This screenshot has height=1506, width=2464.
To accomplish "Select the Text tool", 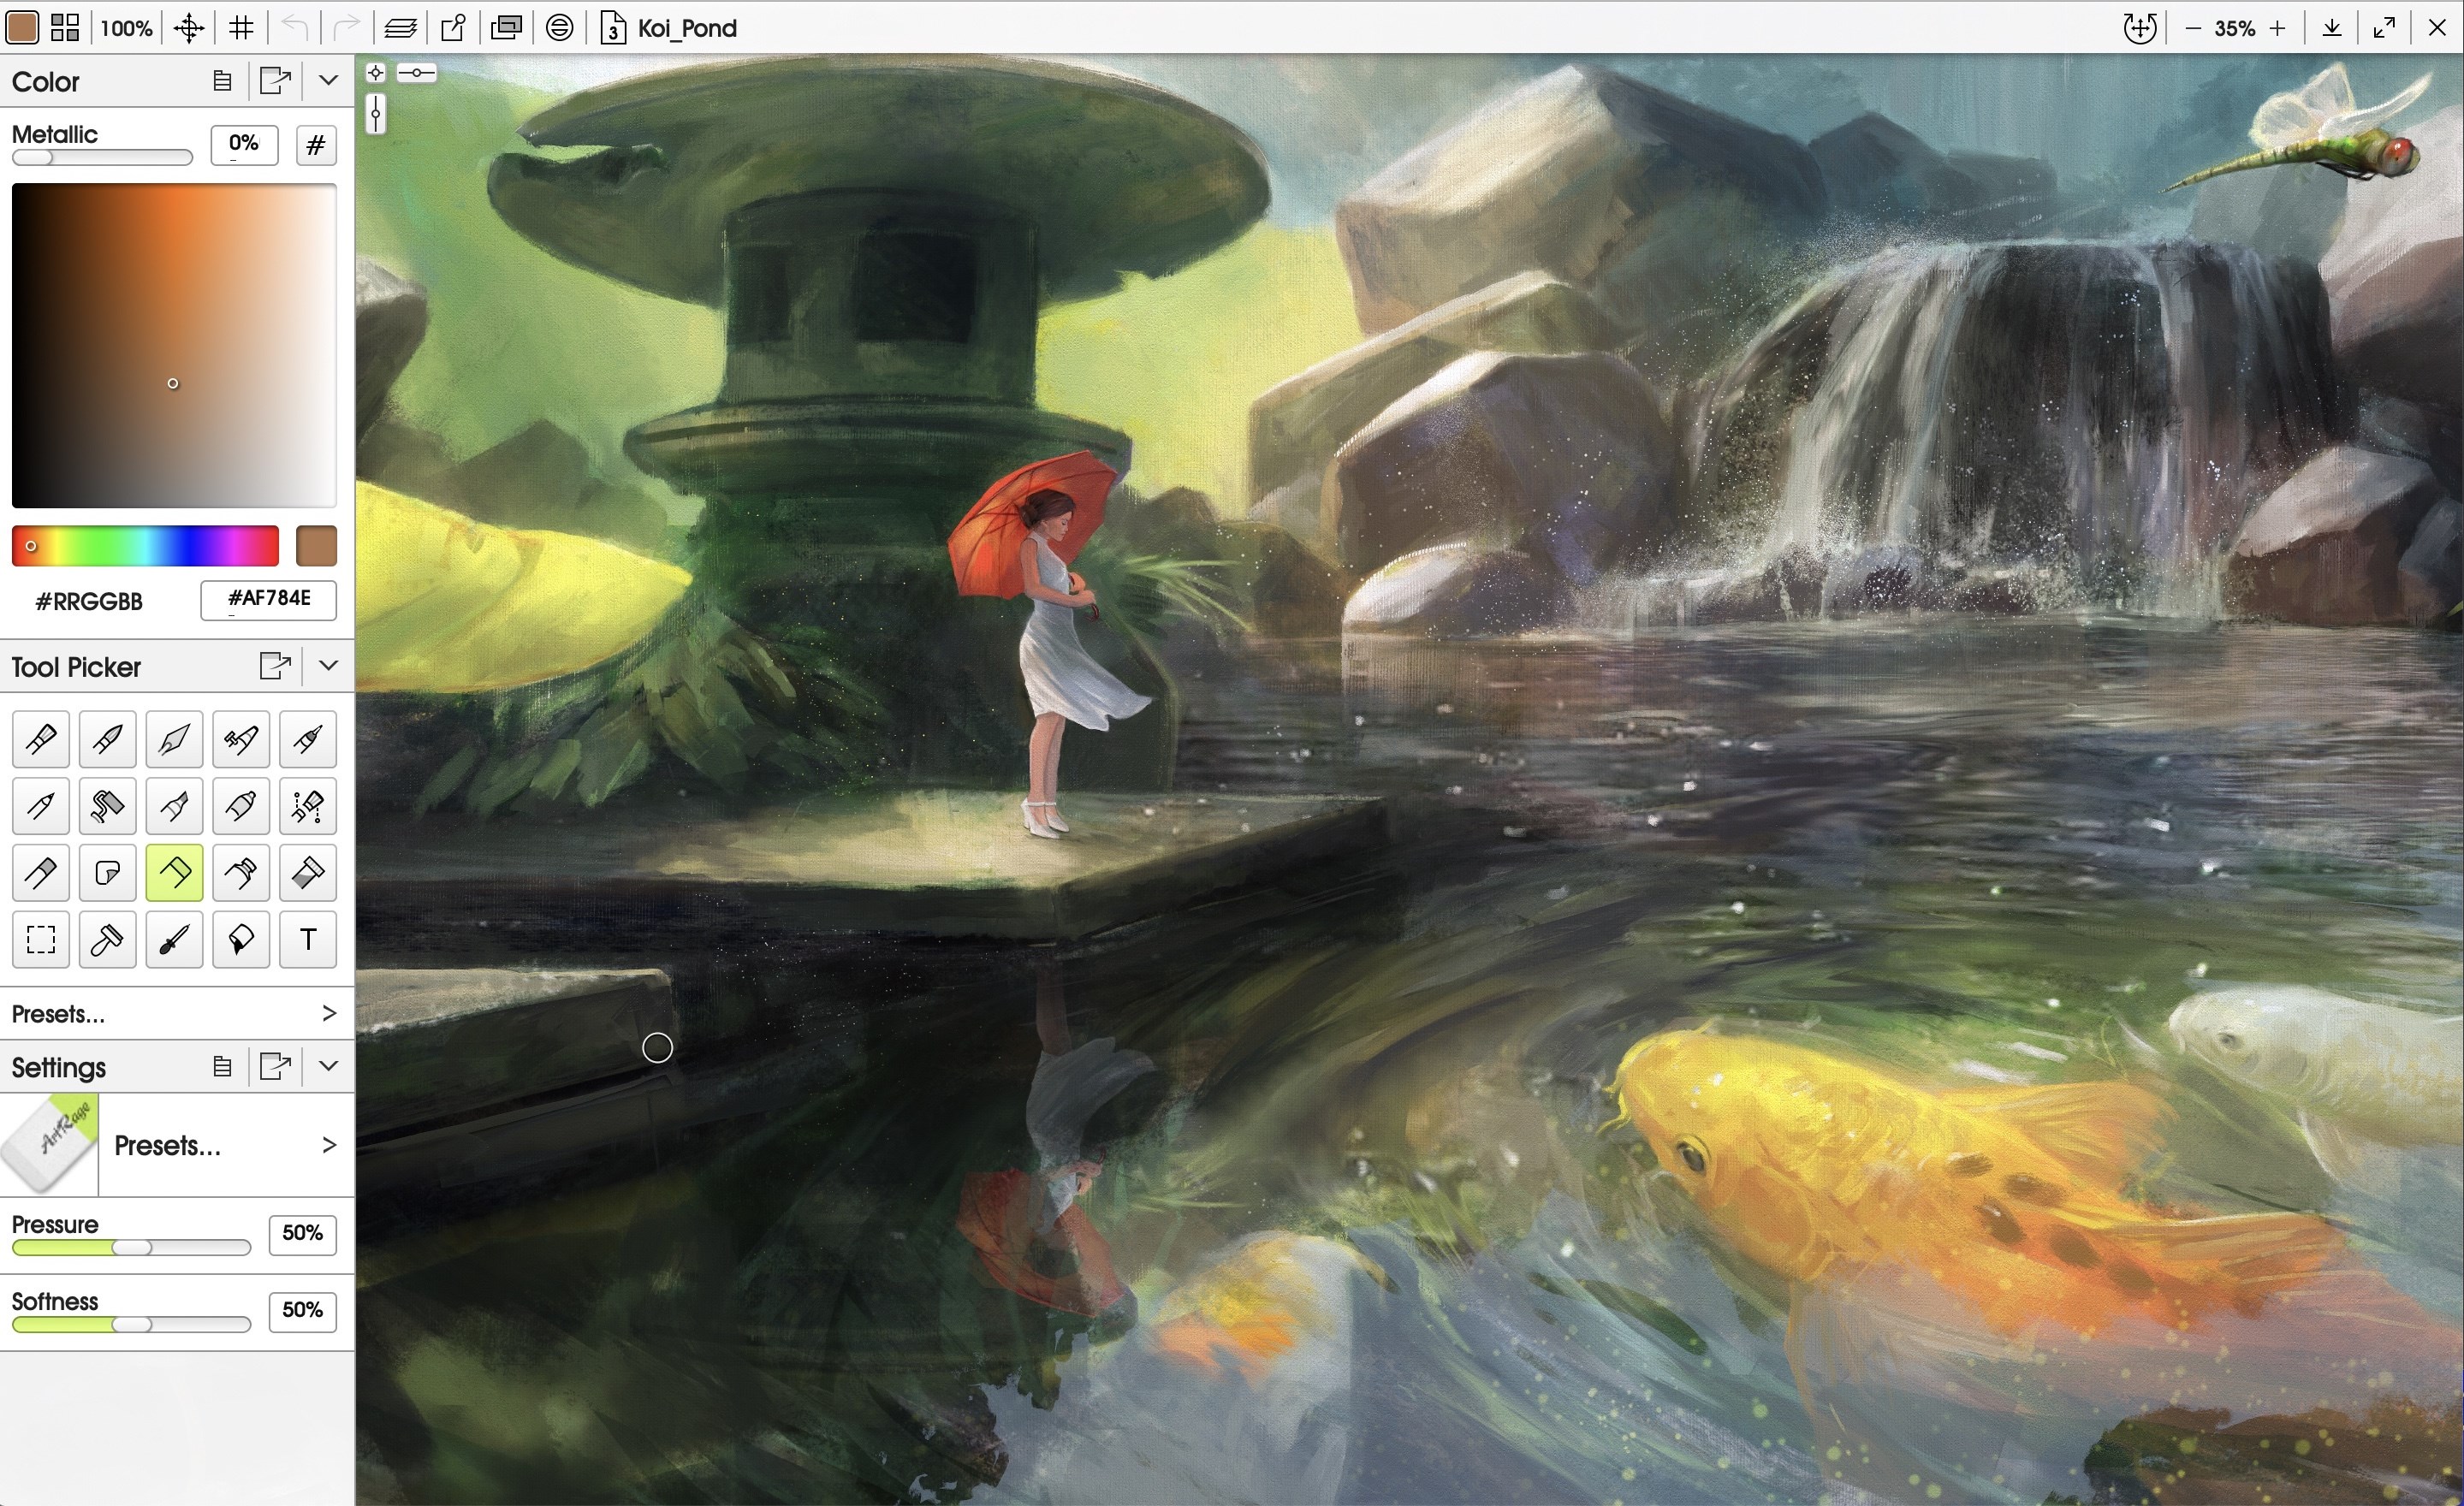I will click(307, 939).
